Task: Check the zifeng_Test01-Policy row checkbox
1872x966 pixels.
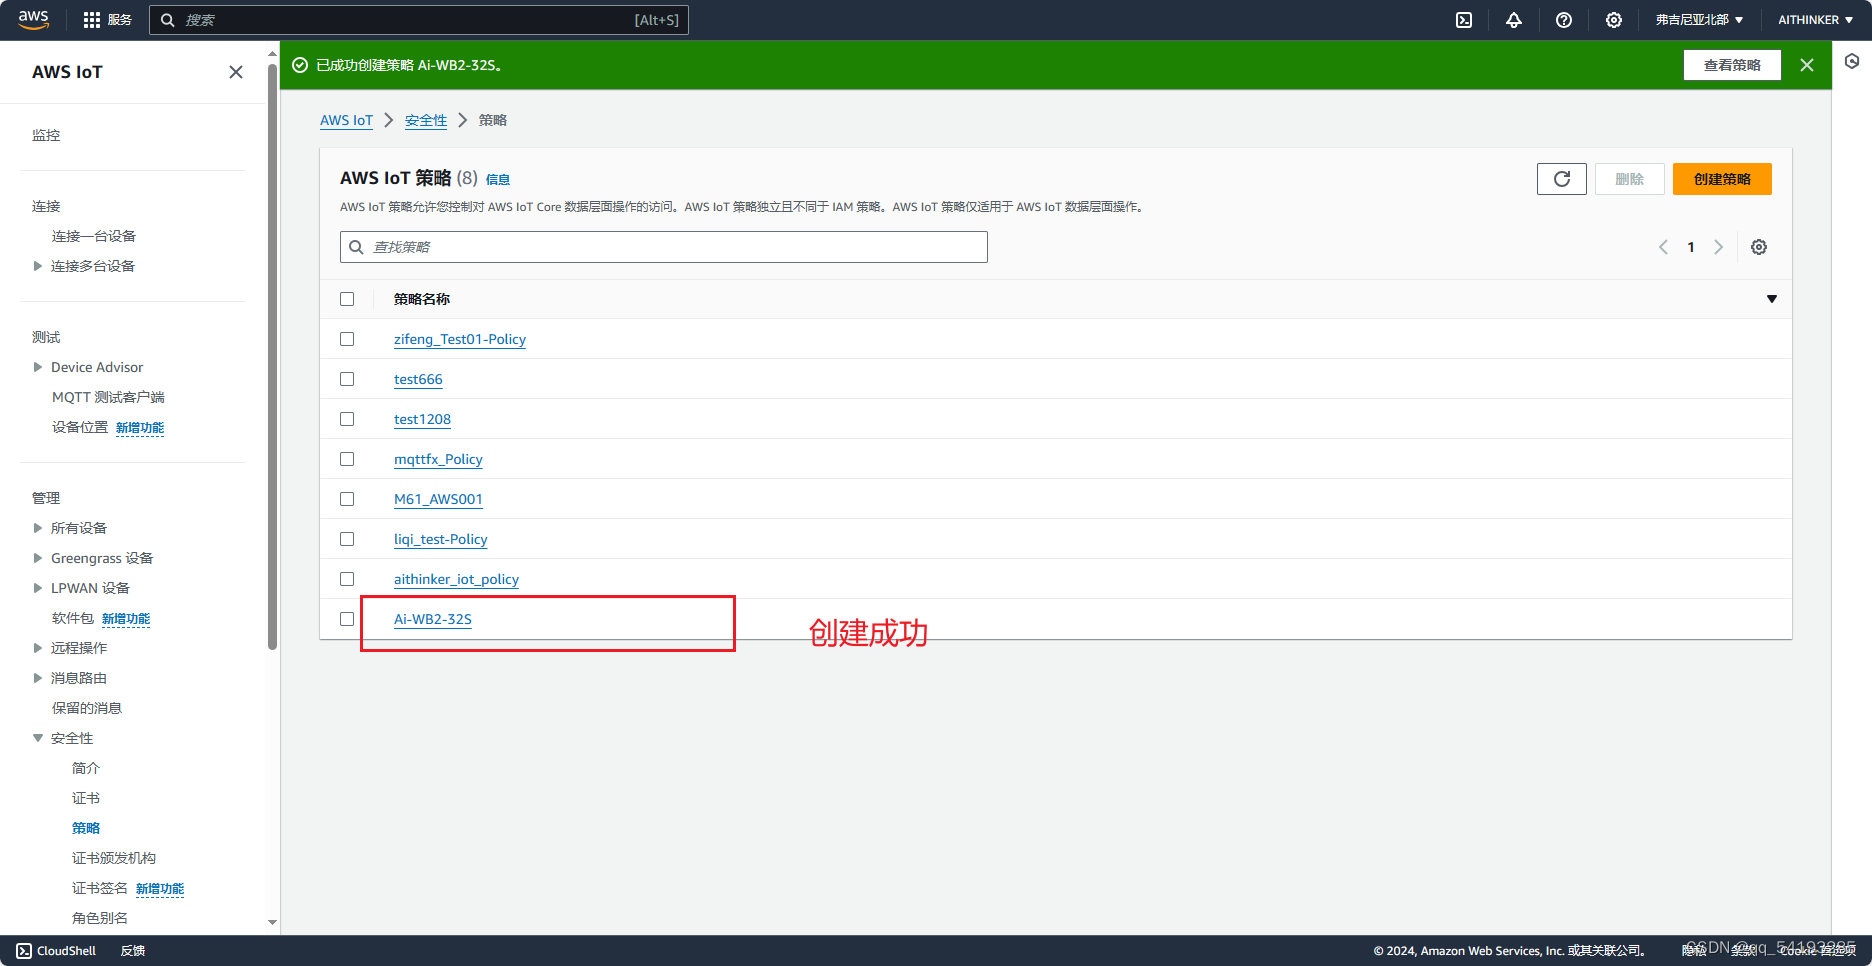Action: click(347, 339)
